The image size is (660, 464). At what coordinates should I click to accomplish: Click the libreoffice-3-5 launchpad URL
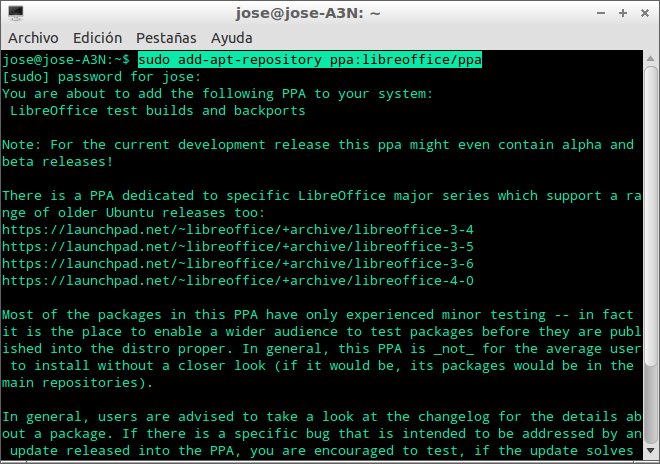click(x=238, y=247)
